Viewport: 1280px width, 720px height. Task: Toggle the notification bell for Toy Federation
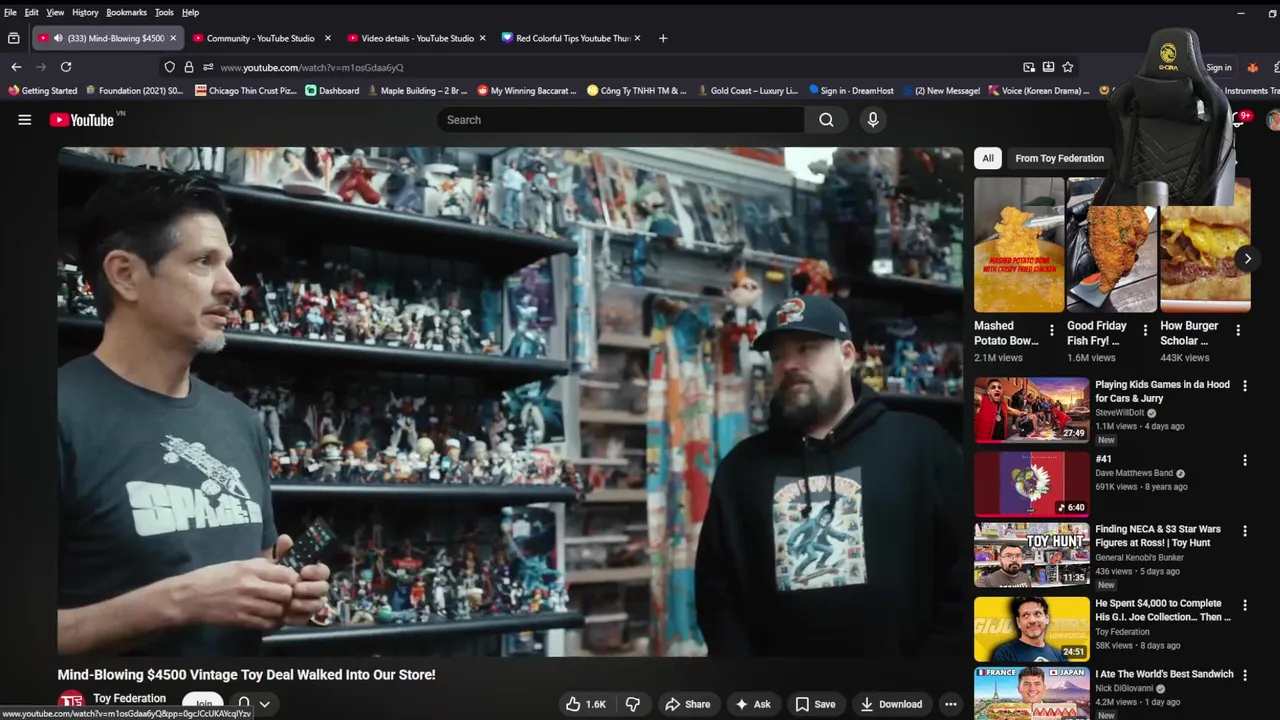pyautogui.click(x=244, y=704)
